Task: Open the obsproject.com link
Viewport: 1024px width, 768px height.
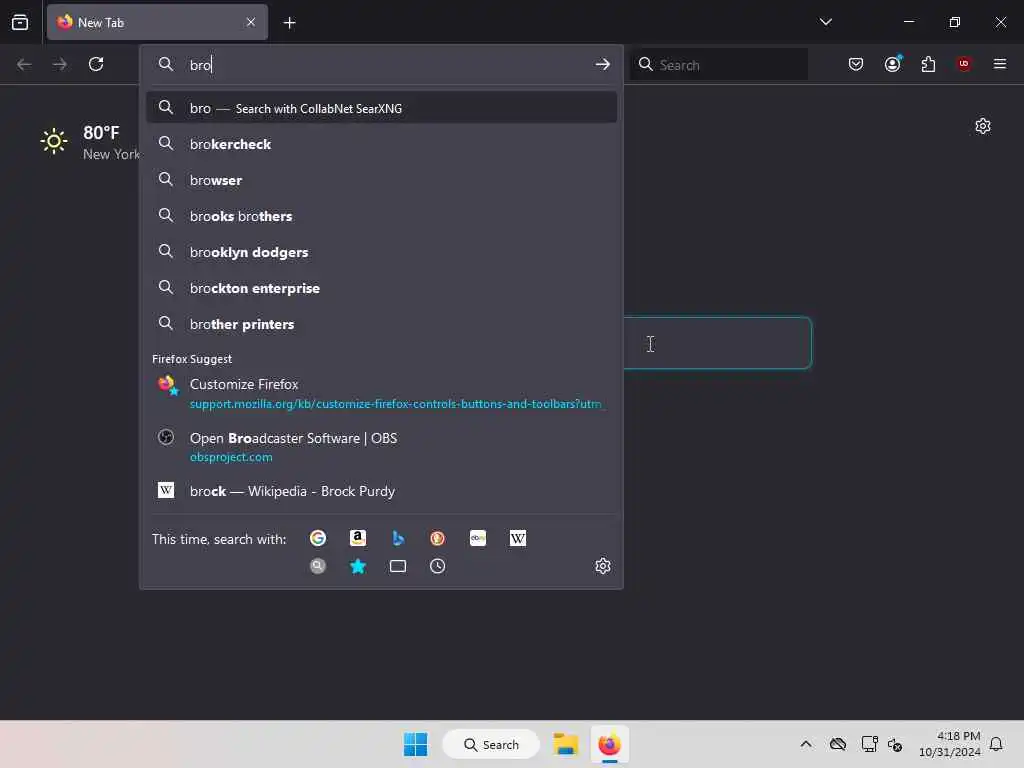Action: [x=231, y=457]
